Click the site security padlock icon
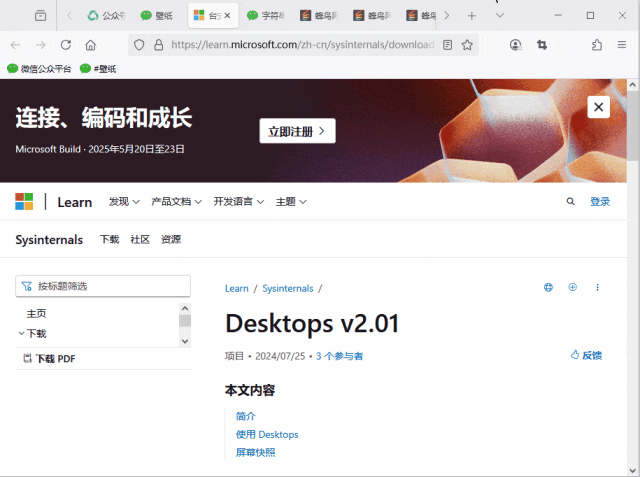 point(158,45)
